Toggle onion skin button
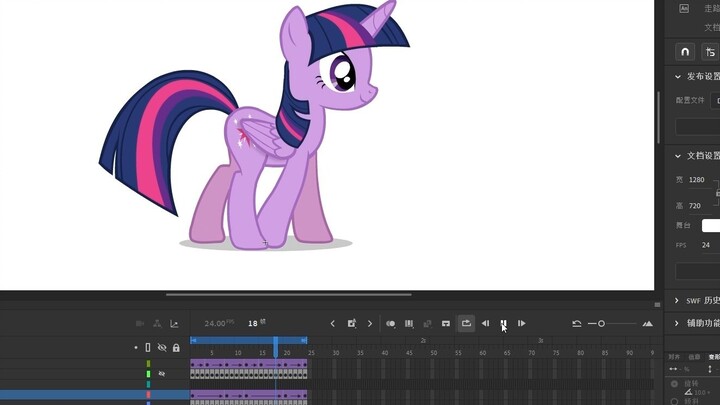 click(391, 324)
